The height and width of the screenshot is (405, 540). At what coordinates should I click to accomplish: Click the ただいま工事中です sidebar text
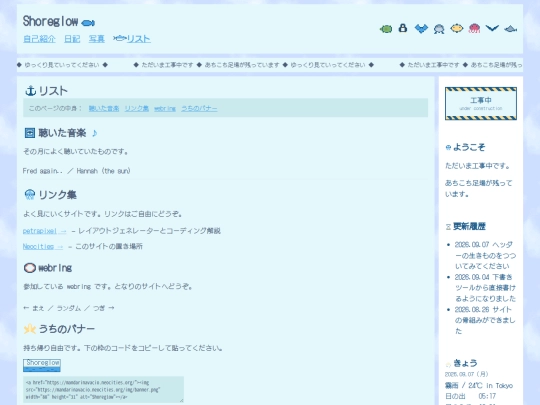[x=477, y=166]
